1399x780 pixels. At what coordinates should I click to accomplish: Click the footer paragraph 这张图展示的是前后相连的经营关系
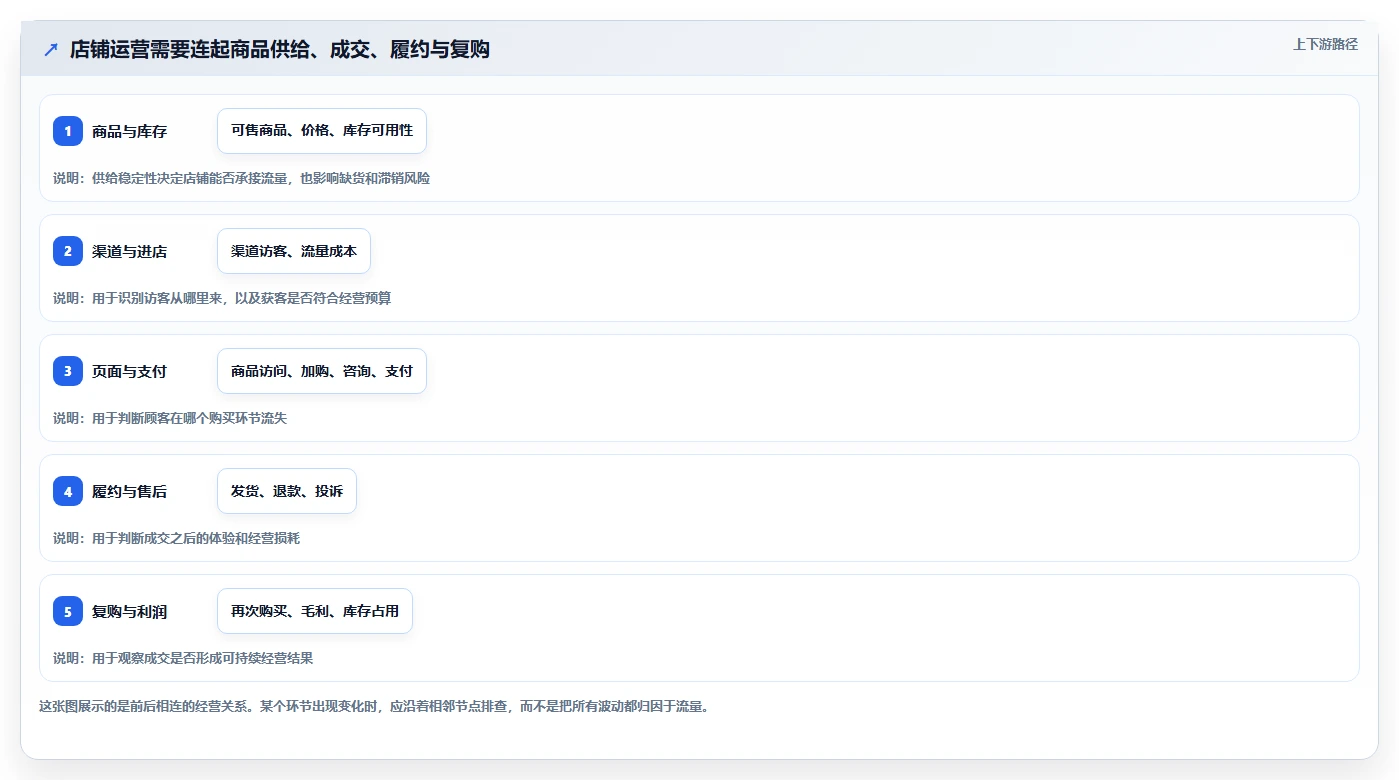tap(374, 706)
